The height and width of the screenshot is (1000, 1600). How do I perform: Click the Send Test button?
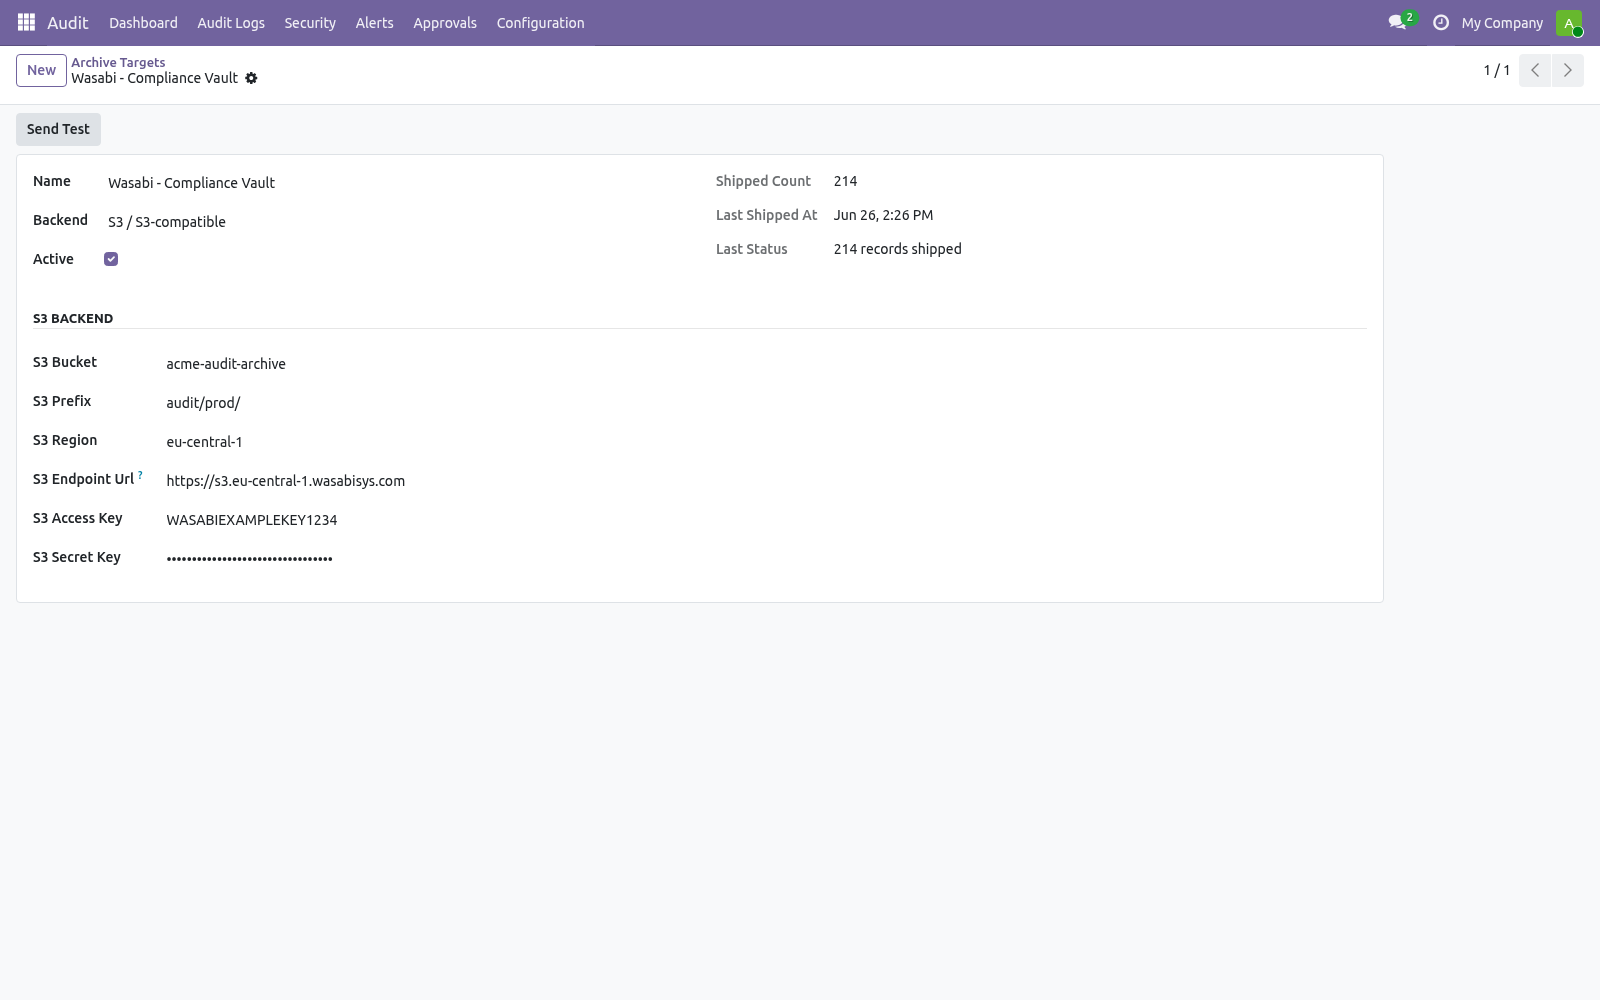pyautogui.click(x=58, y=129)
